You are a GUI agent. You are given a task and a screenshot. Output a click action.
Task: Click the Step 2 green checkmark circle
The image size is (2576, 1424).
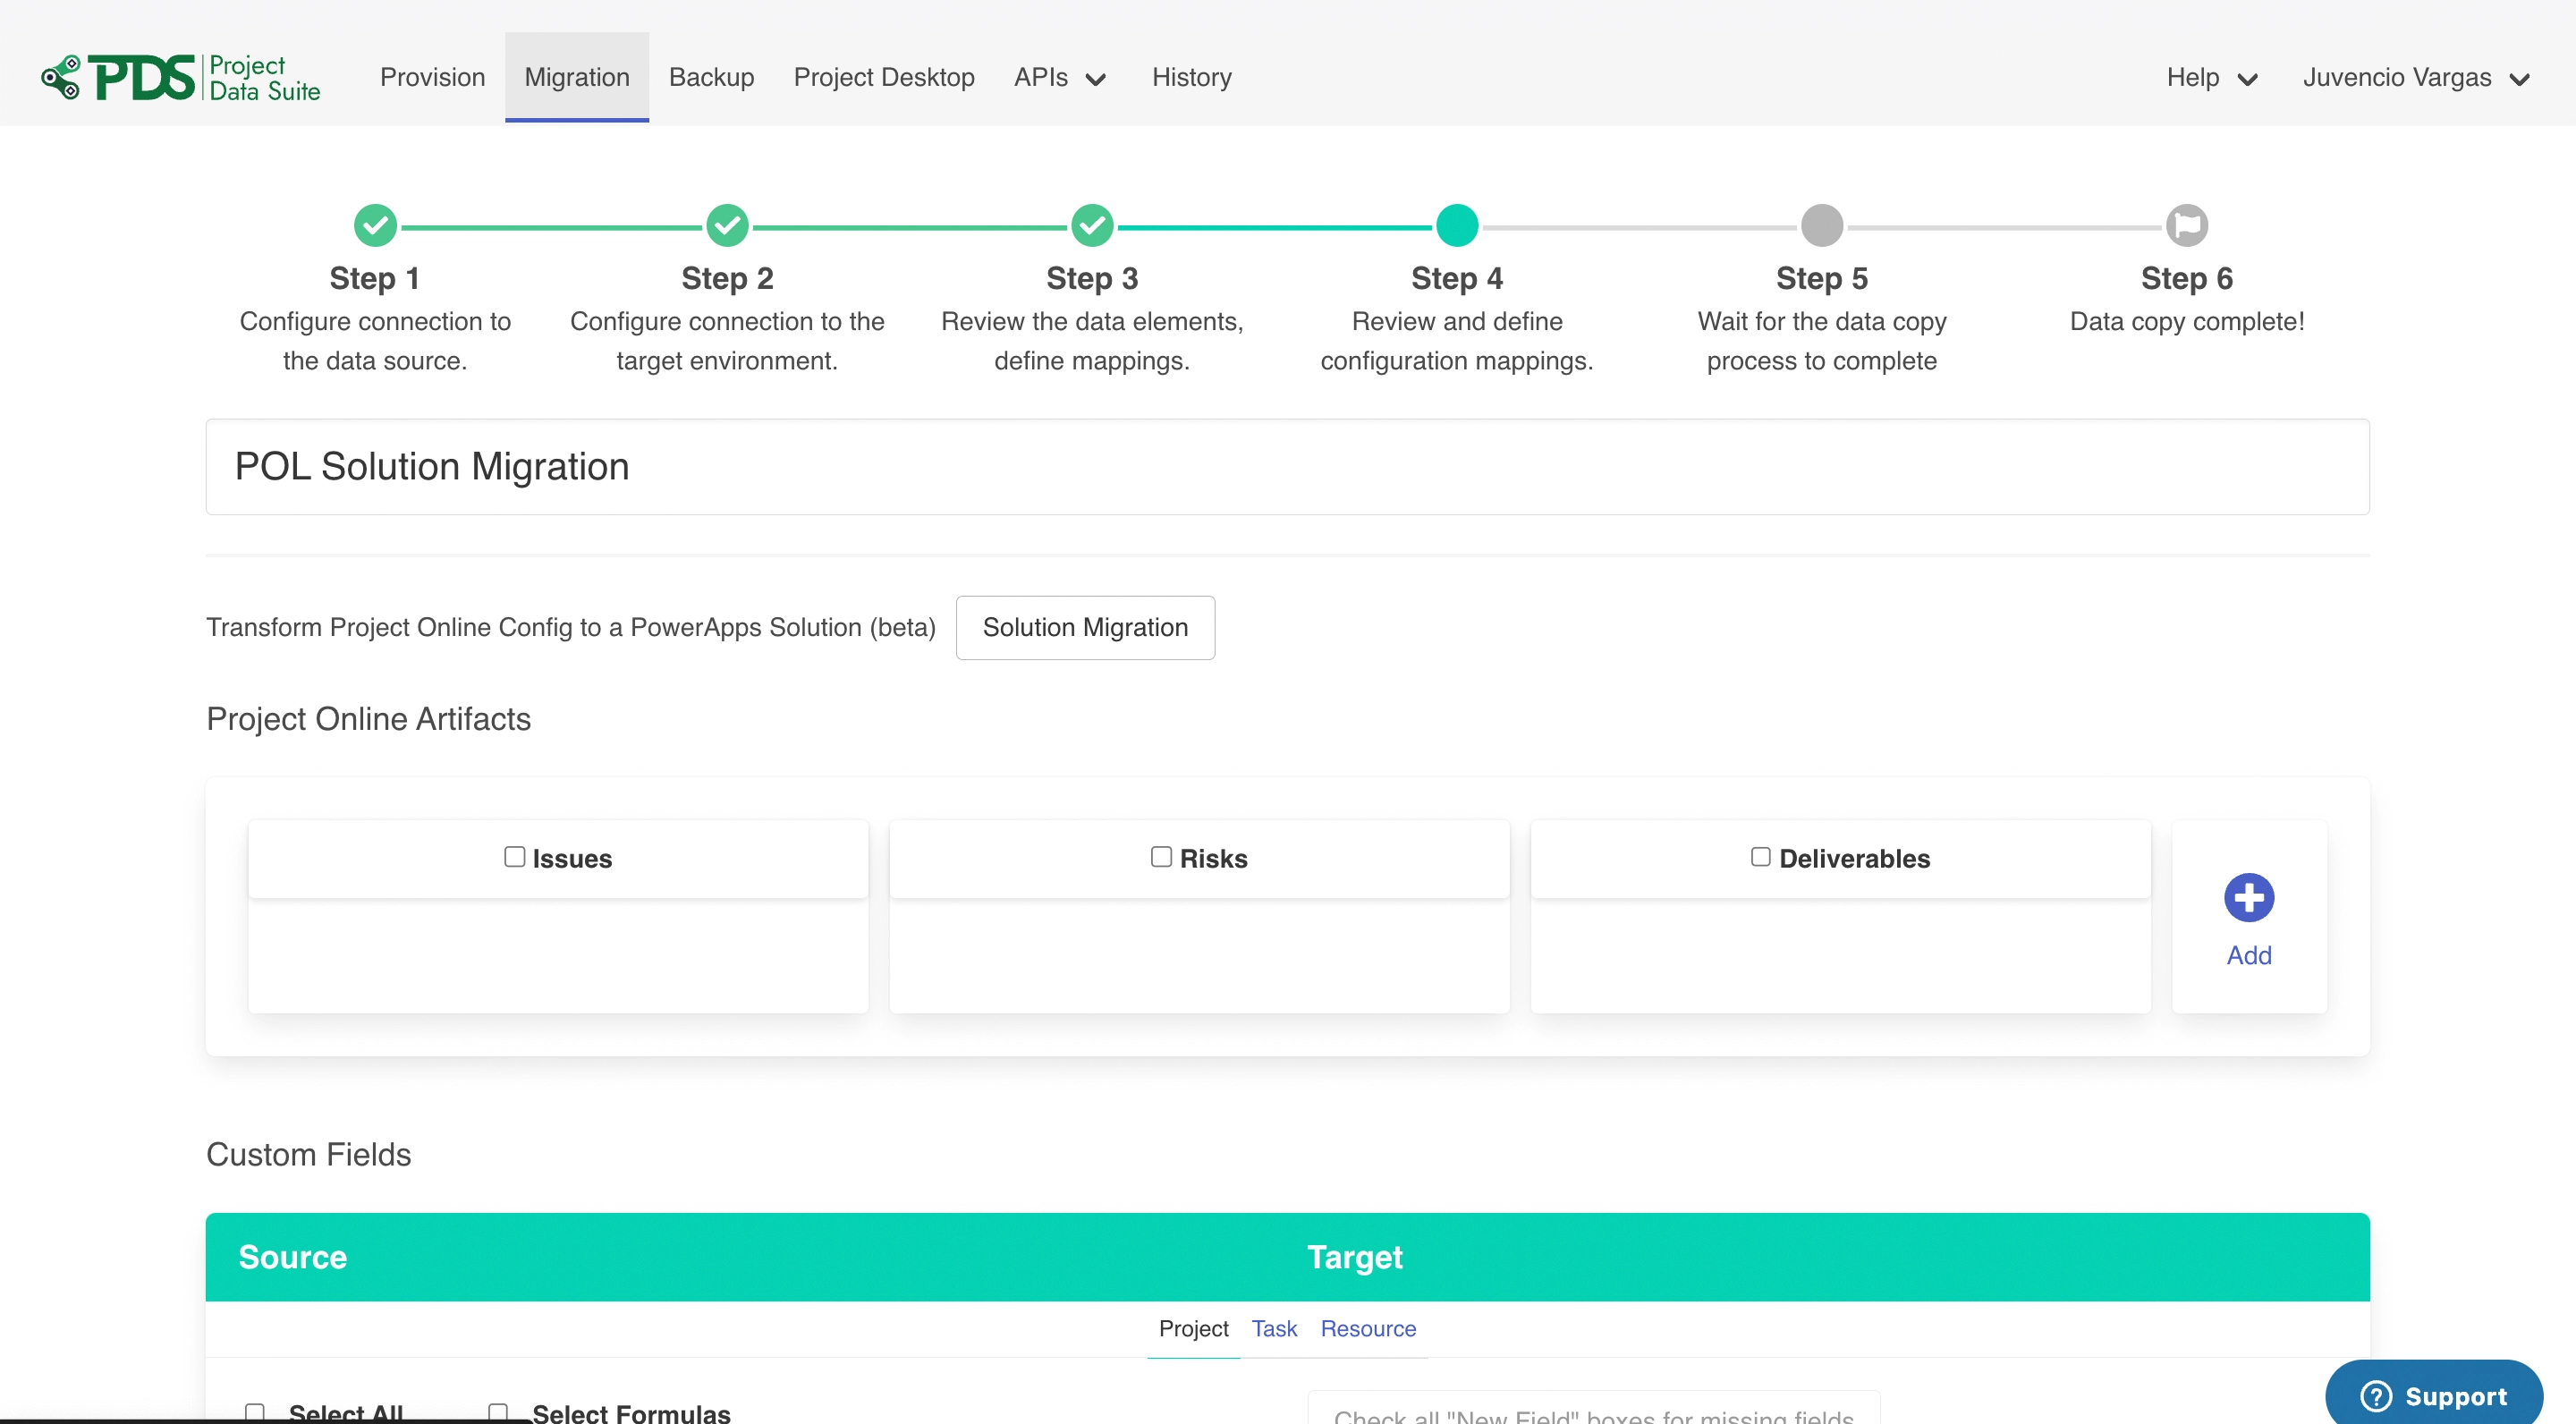coord(727,225)
